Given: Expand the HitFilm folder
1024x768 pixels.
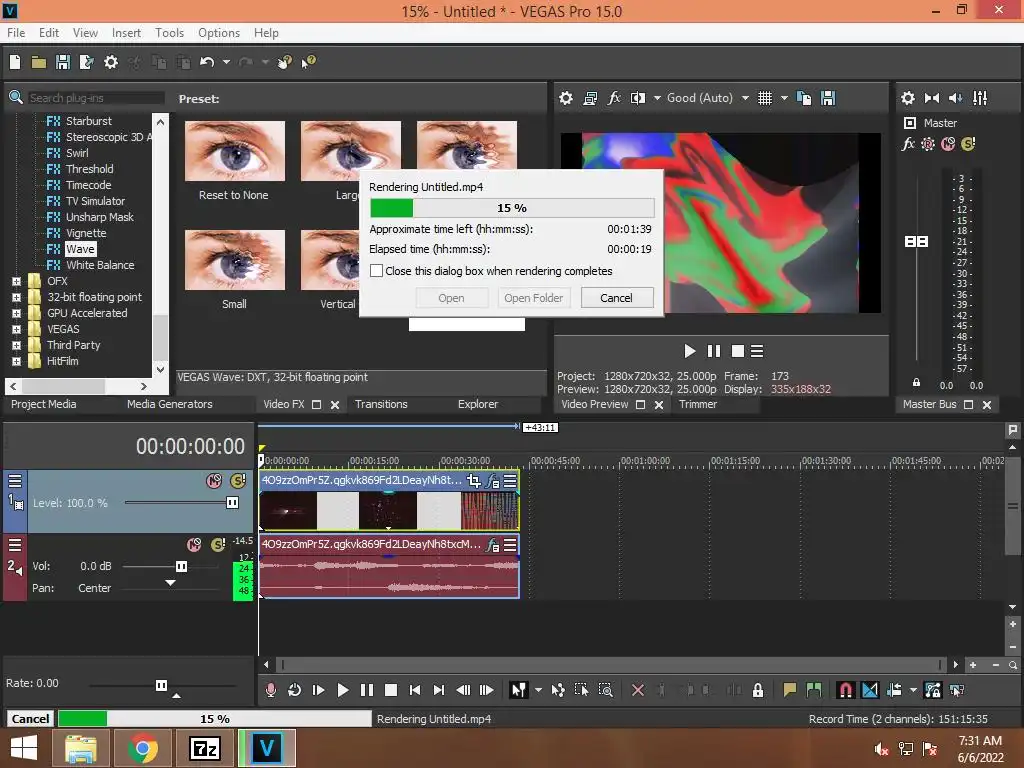Looking at the screenshot, I should 16,361.
